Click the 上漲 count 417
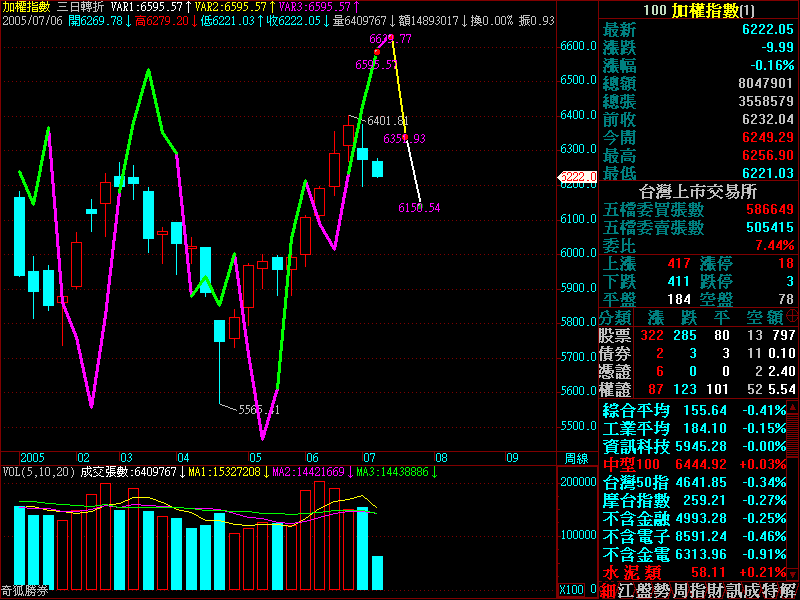Viewport: 800px width, 600px height. pos(679,263)
